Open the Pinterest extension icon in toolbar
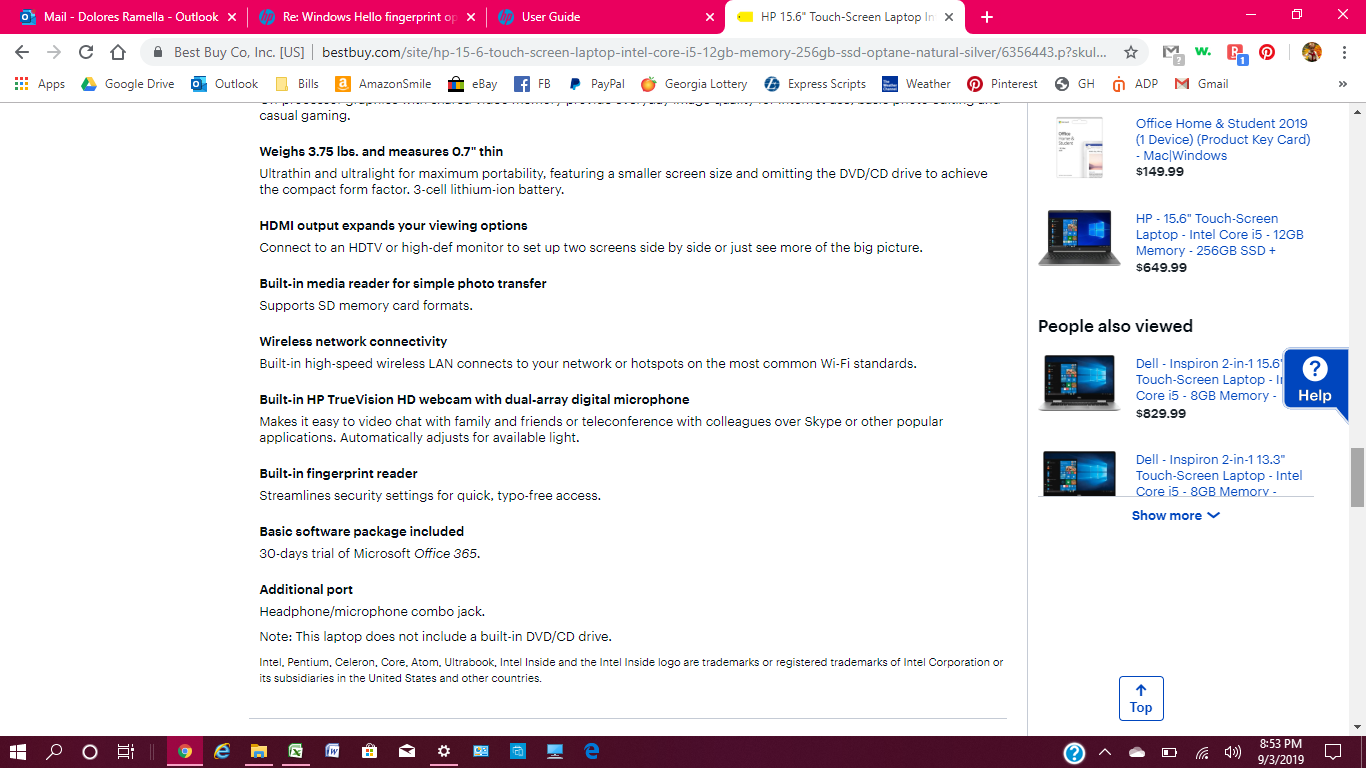Viewport: 1366px width, 768px height. click(x=1267, y=52)
